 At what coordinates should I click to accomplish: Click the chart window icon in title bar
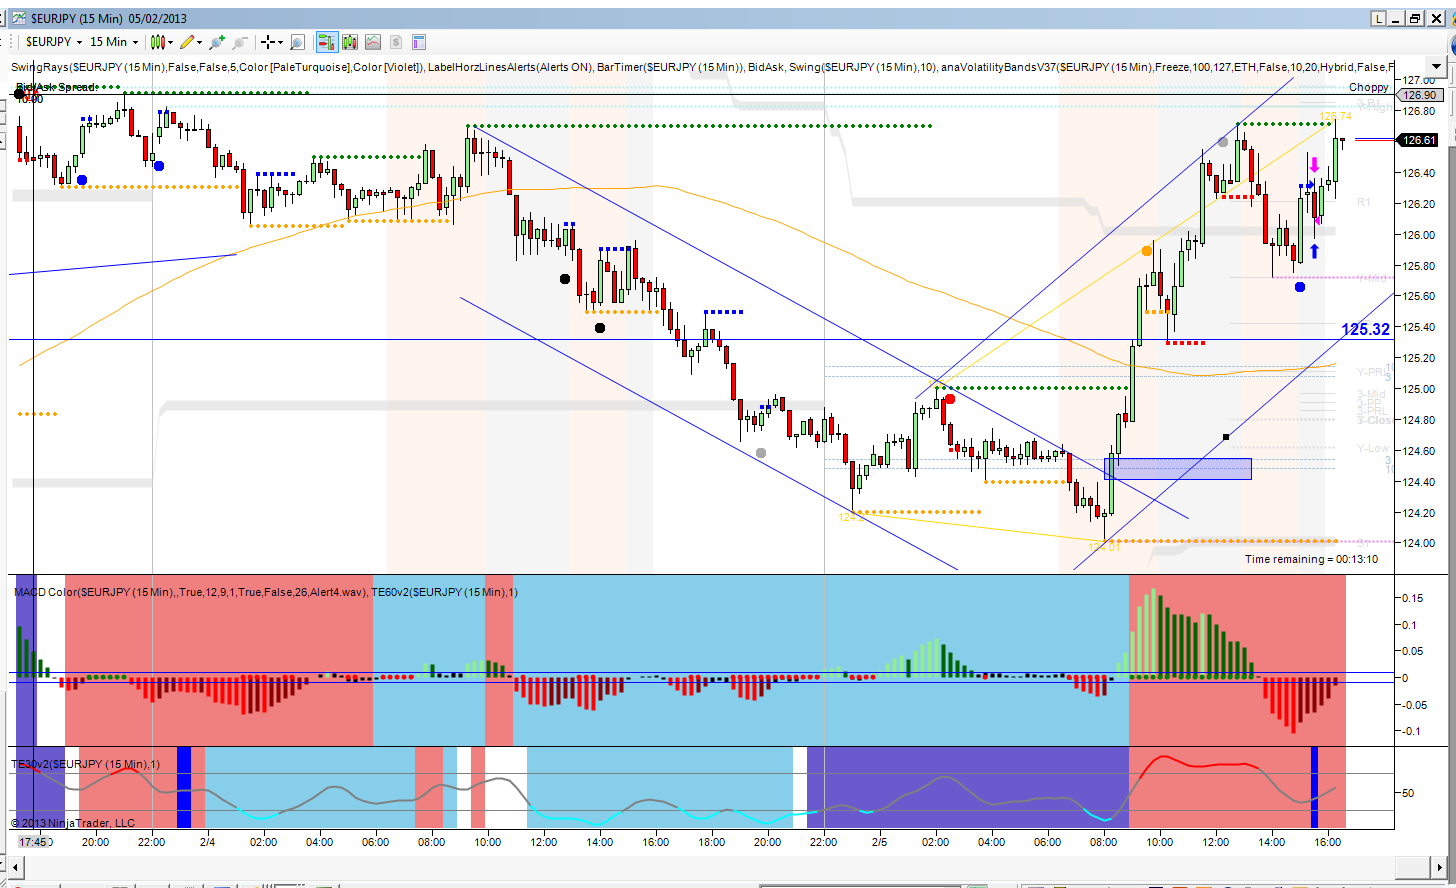point(18,18)
